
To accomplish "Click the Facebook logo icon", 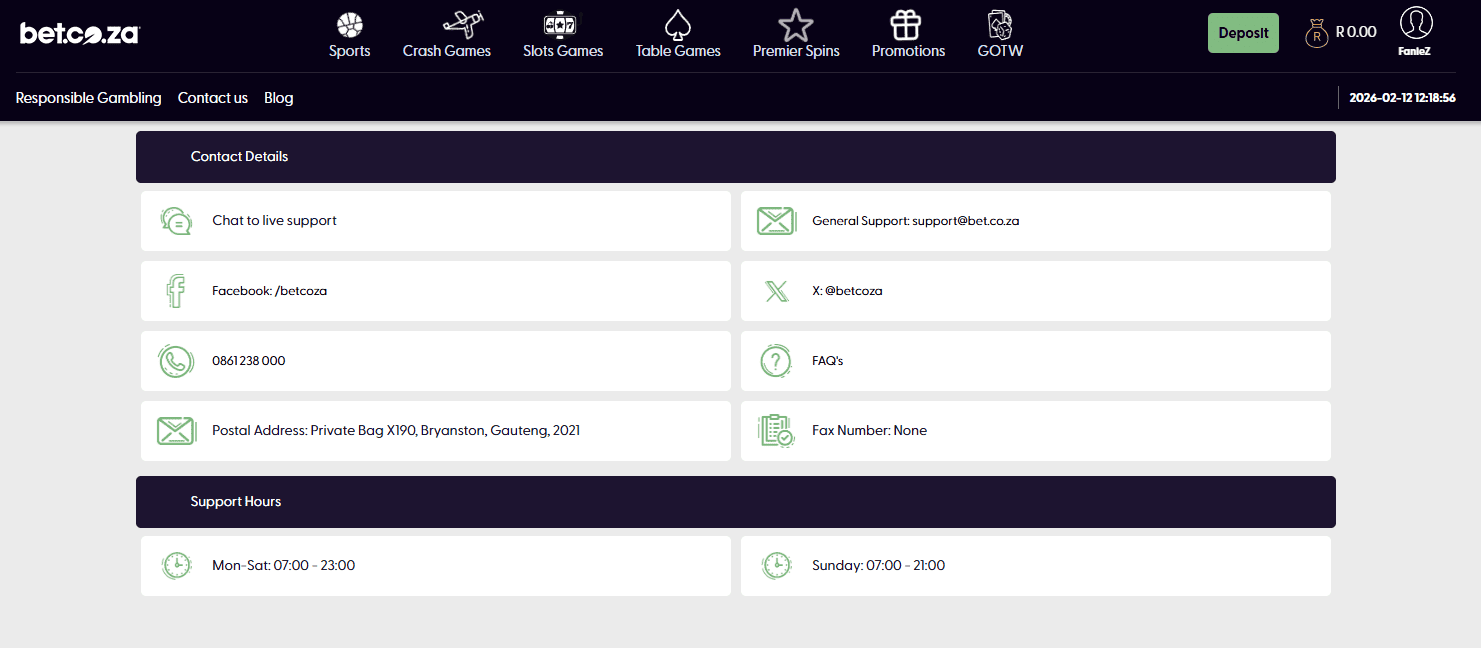I will pyautogui.click(x=176, y=291).
